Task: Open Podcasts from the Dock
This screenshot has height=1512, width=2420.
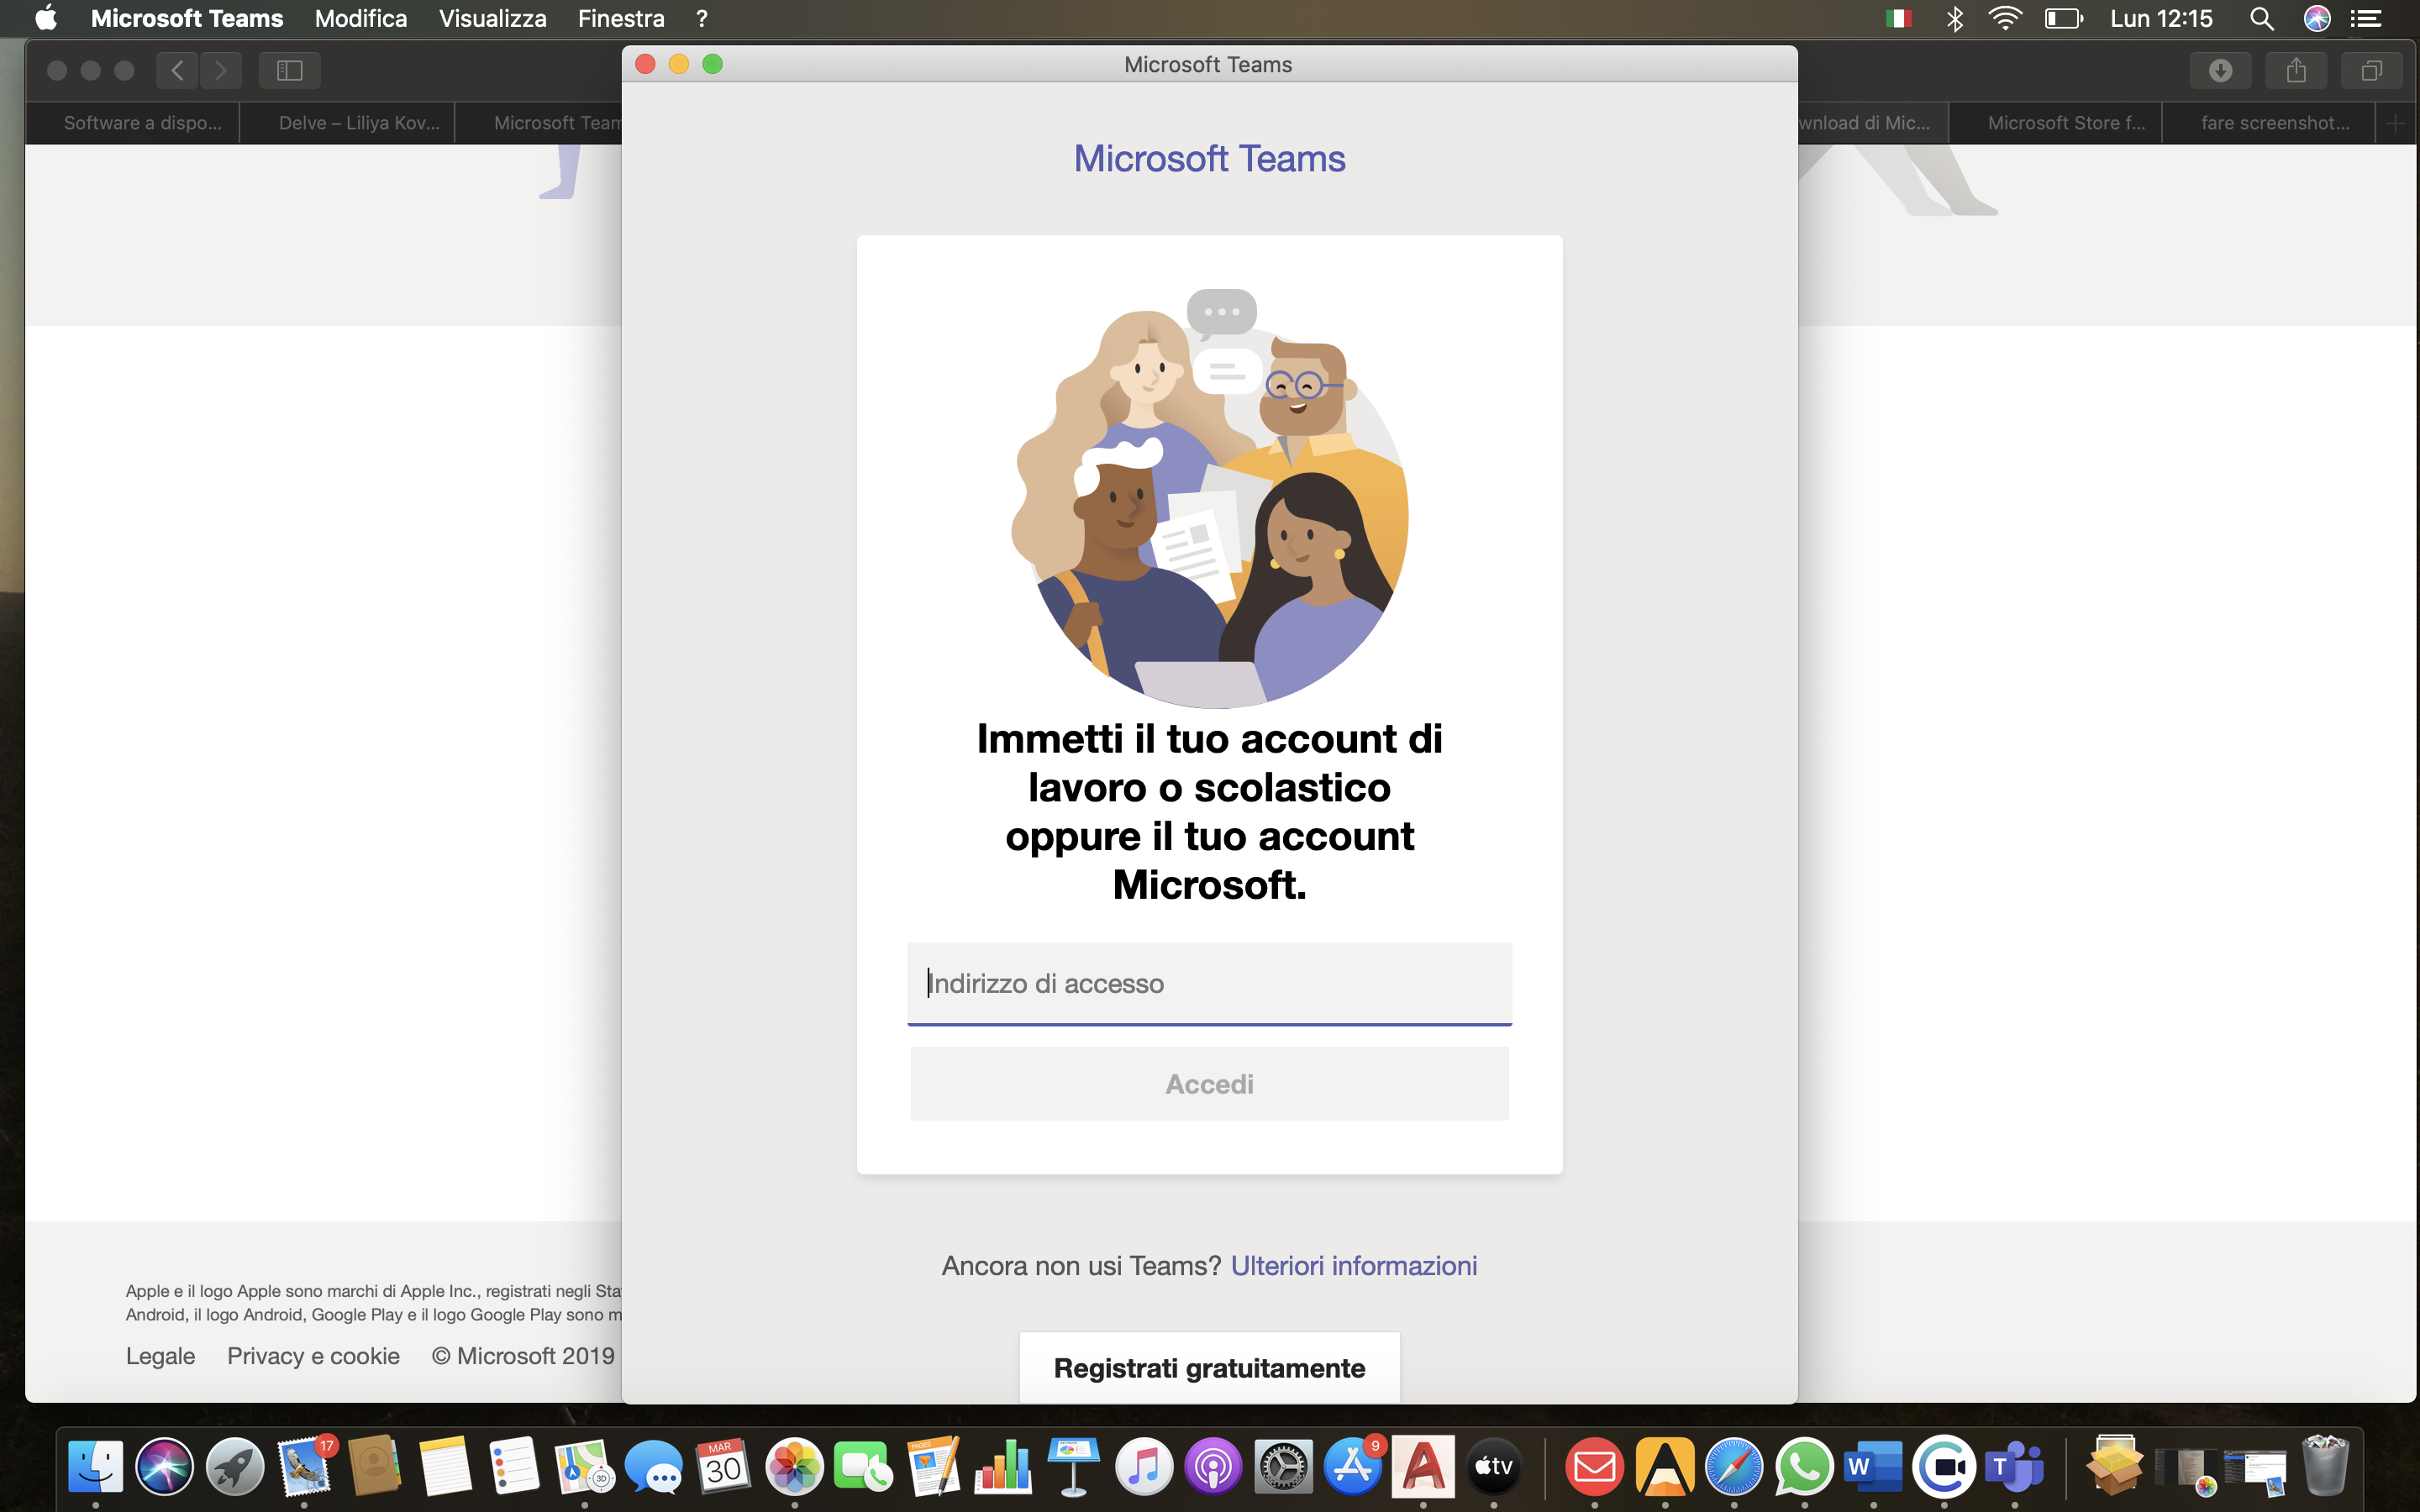Action: pos(1213,1466)
